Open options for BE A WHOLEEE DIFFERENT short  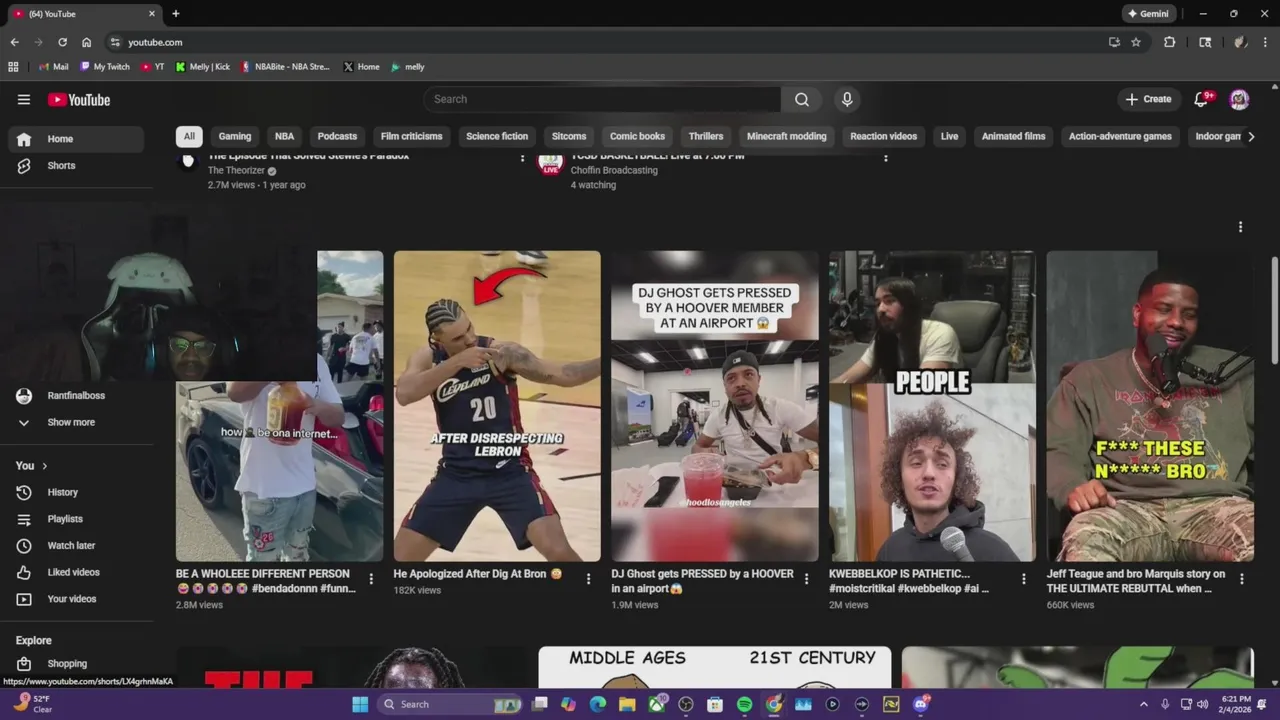point(371,579)
